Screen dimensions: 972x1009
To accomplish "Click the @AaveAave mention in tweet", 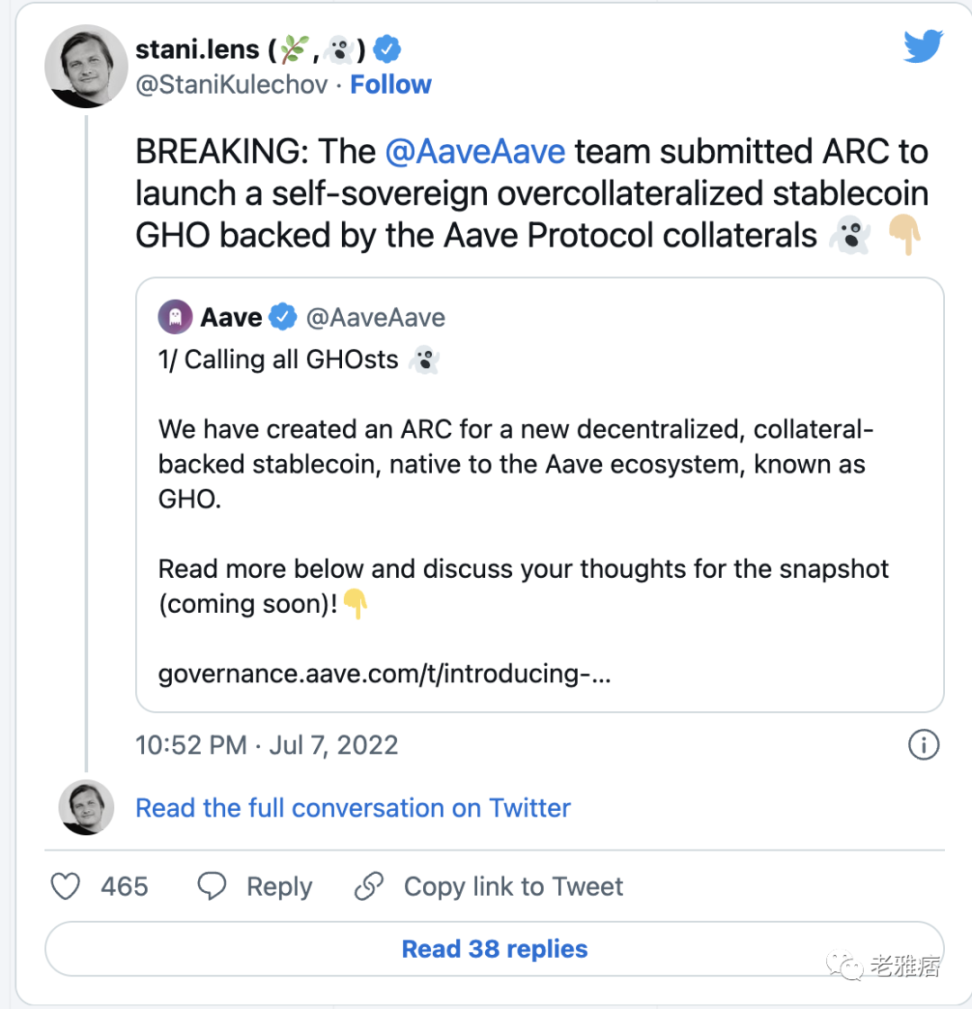I will (x=475, y=152).
